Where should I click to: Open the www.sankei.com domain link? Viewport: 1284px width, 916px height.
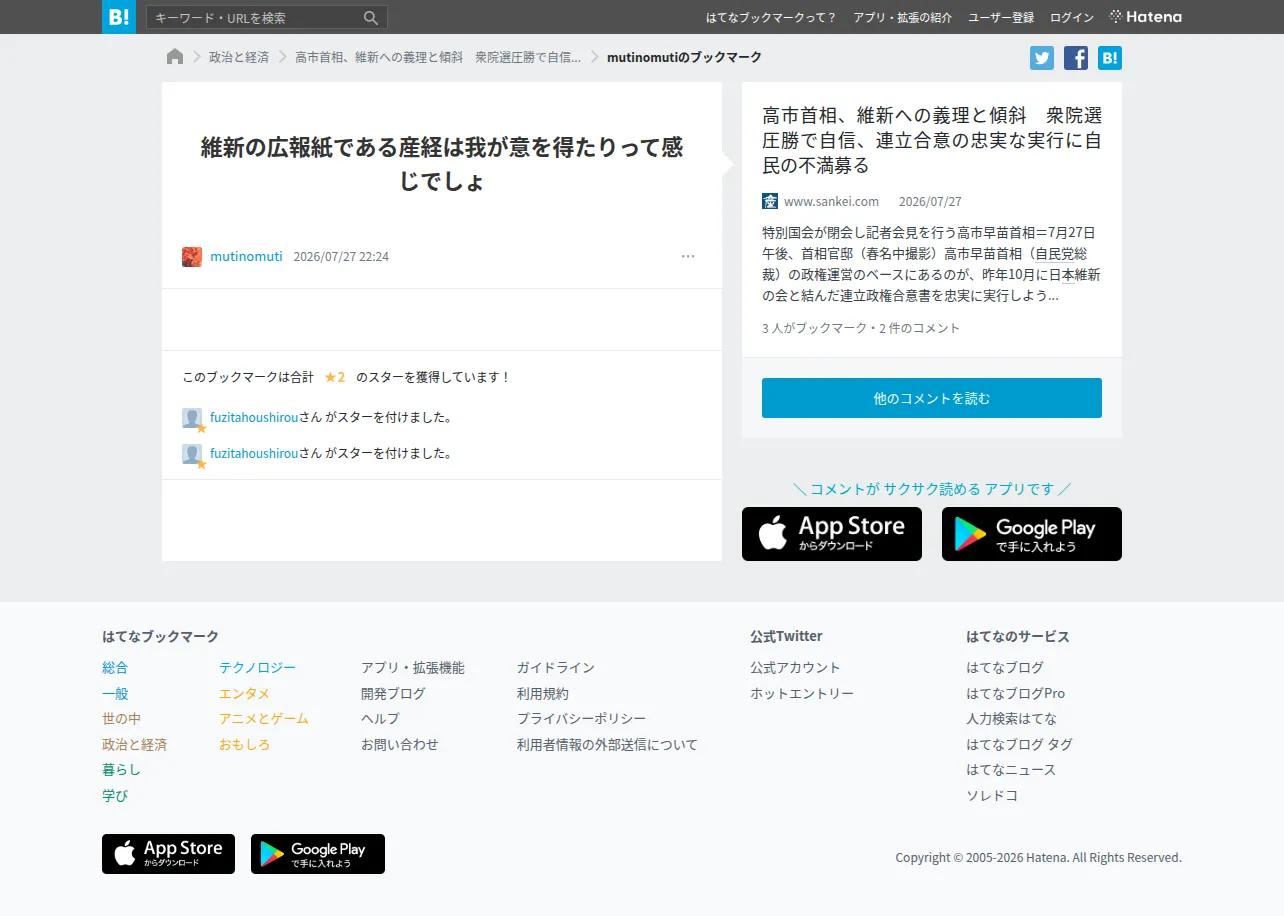[831, 201]
